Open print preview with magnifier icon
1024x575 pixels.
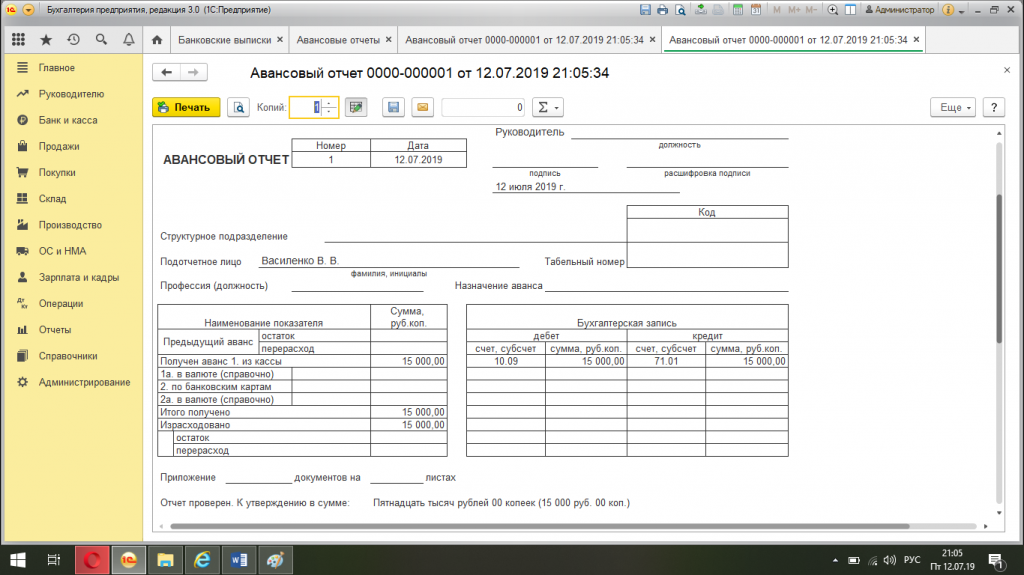(238, 107)
